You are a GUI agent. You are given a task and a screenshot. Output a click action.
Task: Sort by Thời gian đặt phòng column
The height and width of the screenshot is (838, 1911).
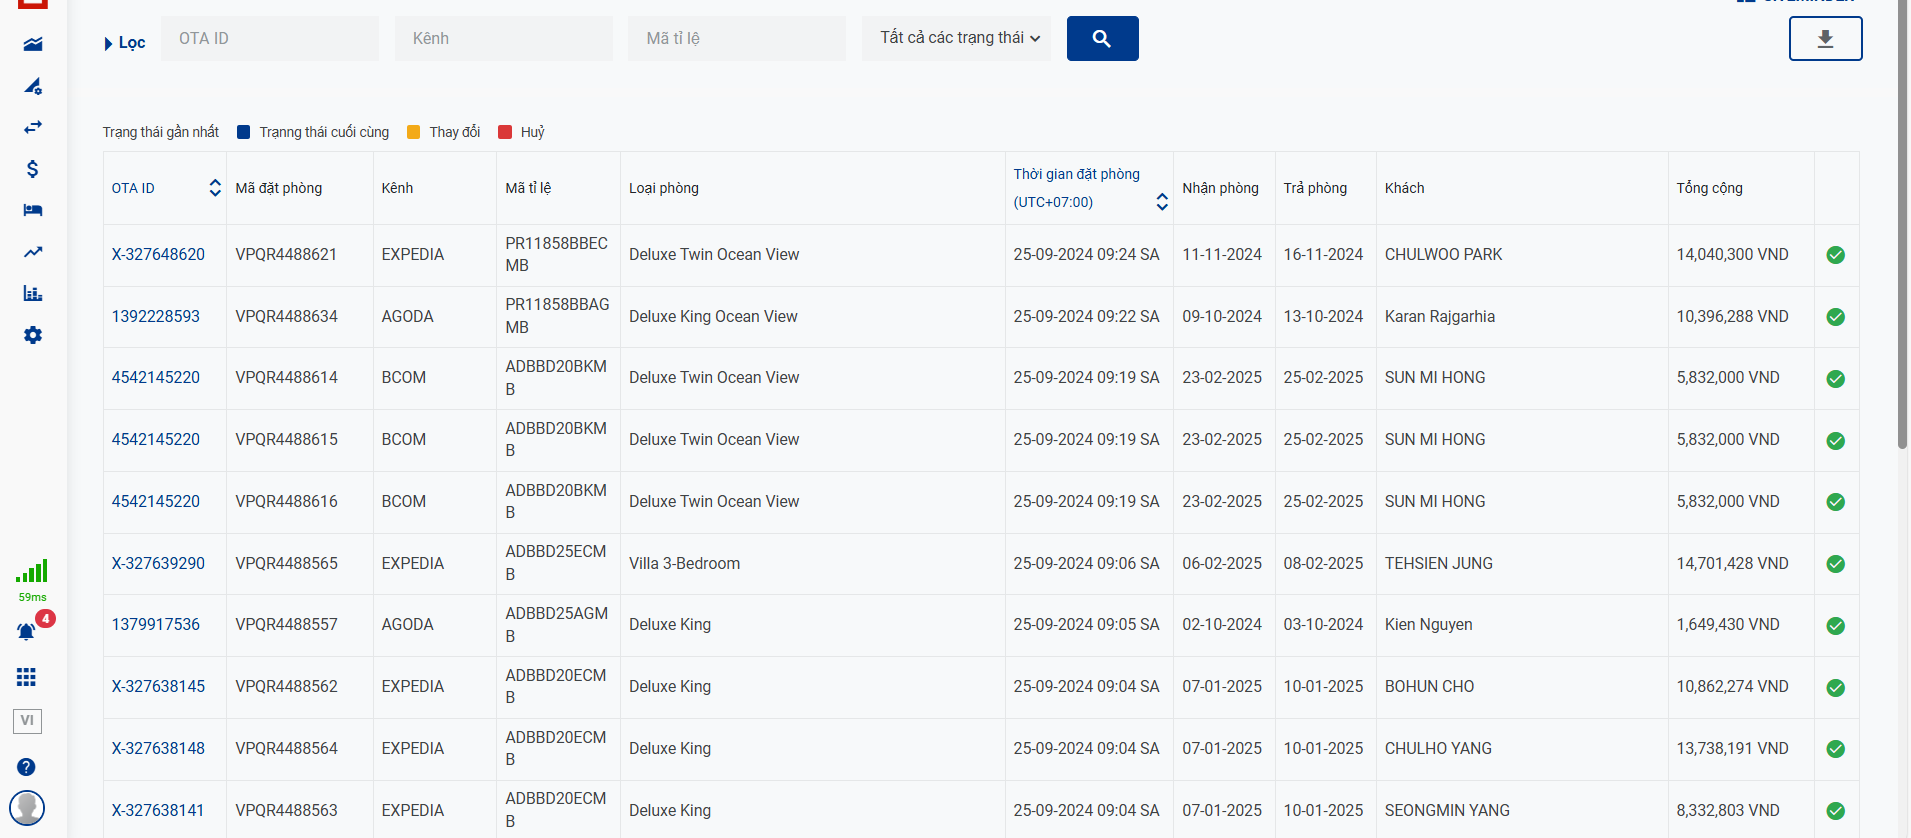[1161, 202]
